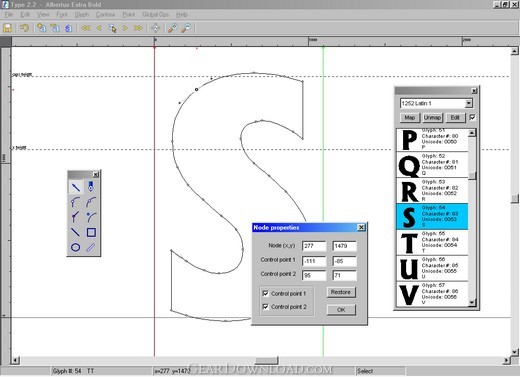This screenshot has width=520, height=377.
Task: Close the Node properties dialog
Action: click(x=361, y=227)
